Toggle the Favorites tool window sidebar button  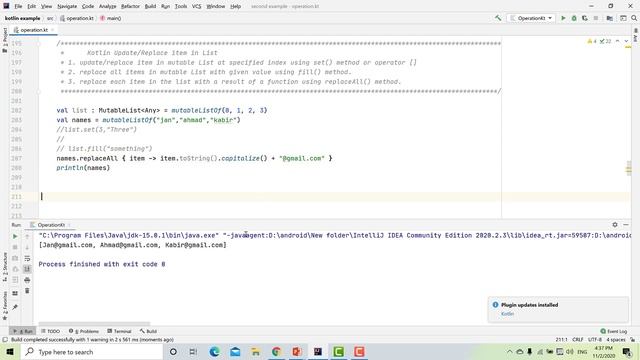point(4,305)
